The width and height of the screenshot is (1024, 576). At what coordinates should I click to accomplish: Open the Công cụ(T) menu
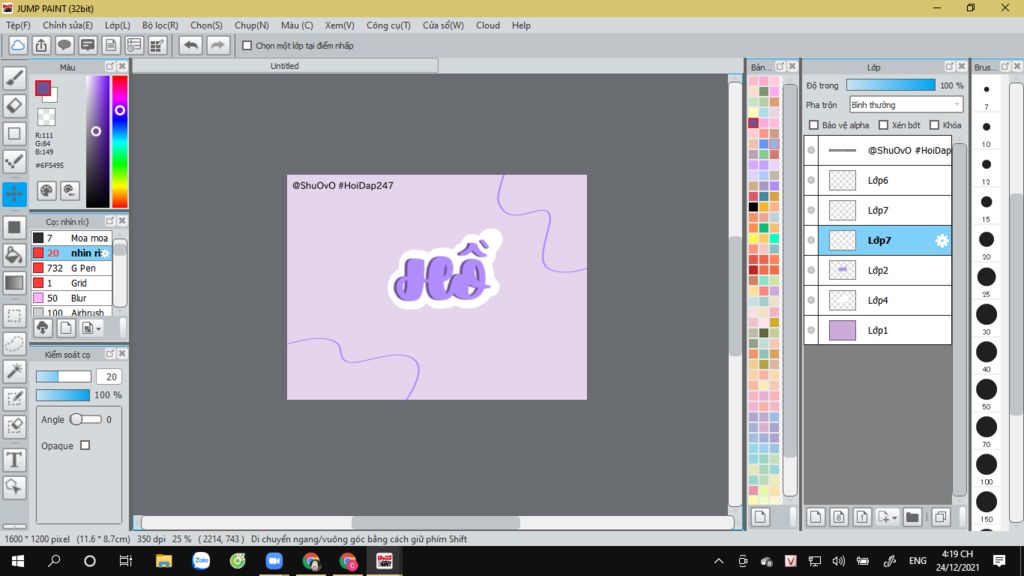tap(389, 25)
